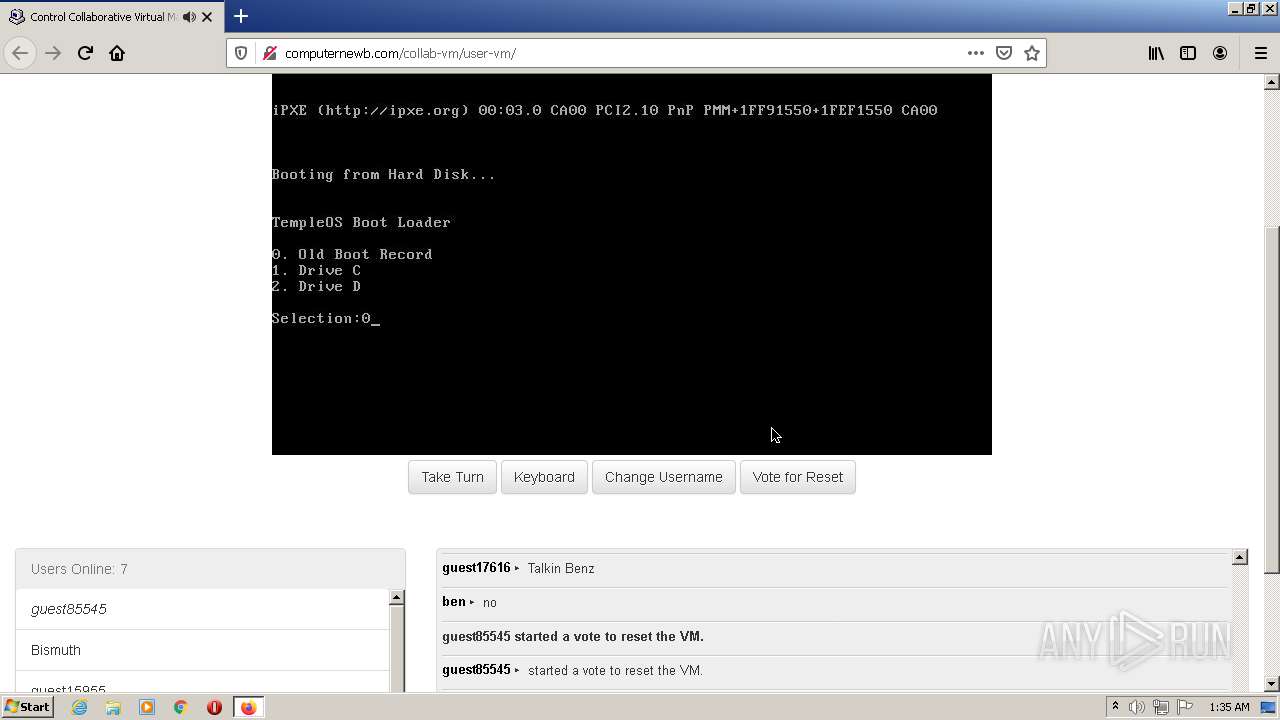Open volume control in system tray
Viewport: 1280px width, 720px height.
pos(1137,707)
